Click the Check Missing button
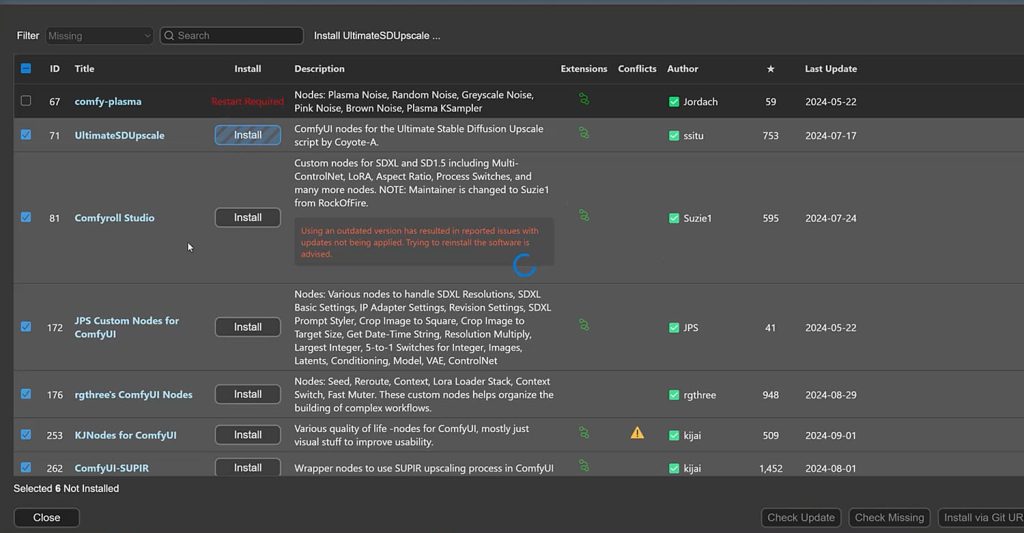1024x533 pixels. point(889,518)
